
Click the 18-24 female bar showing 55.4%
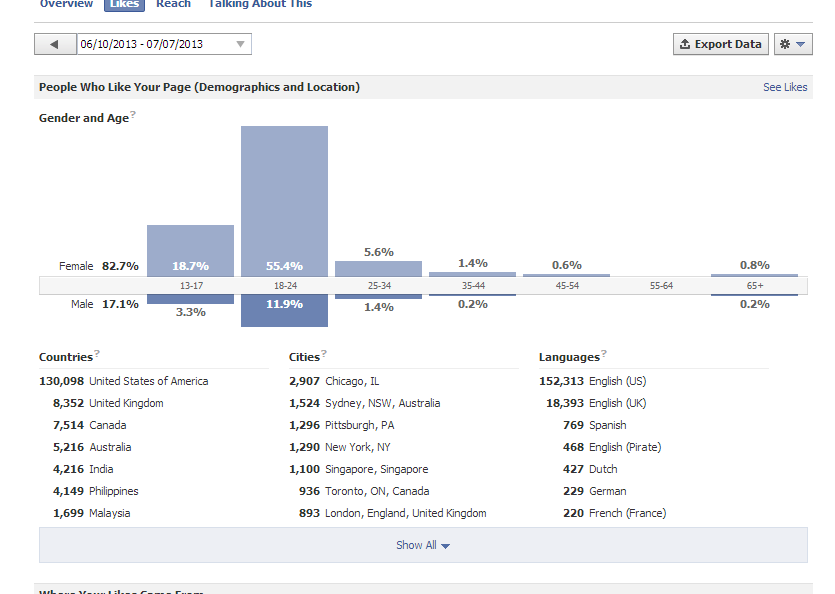coord(284,201)
